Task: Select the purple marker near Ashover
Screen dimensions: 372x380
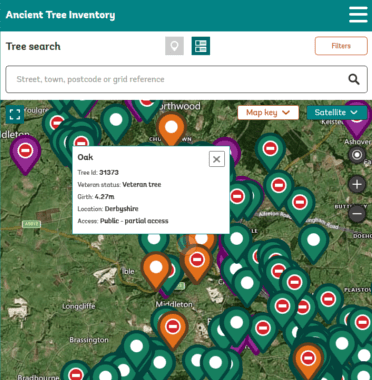Action: click(357, 122)
